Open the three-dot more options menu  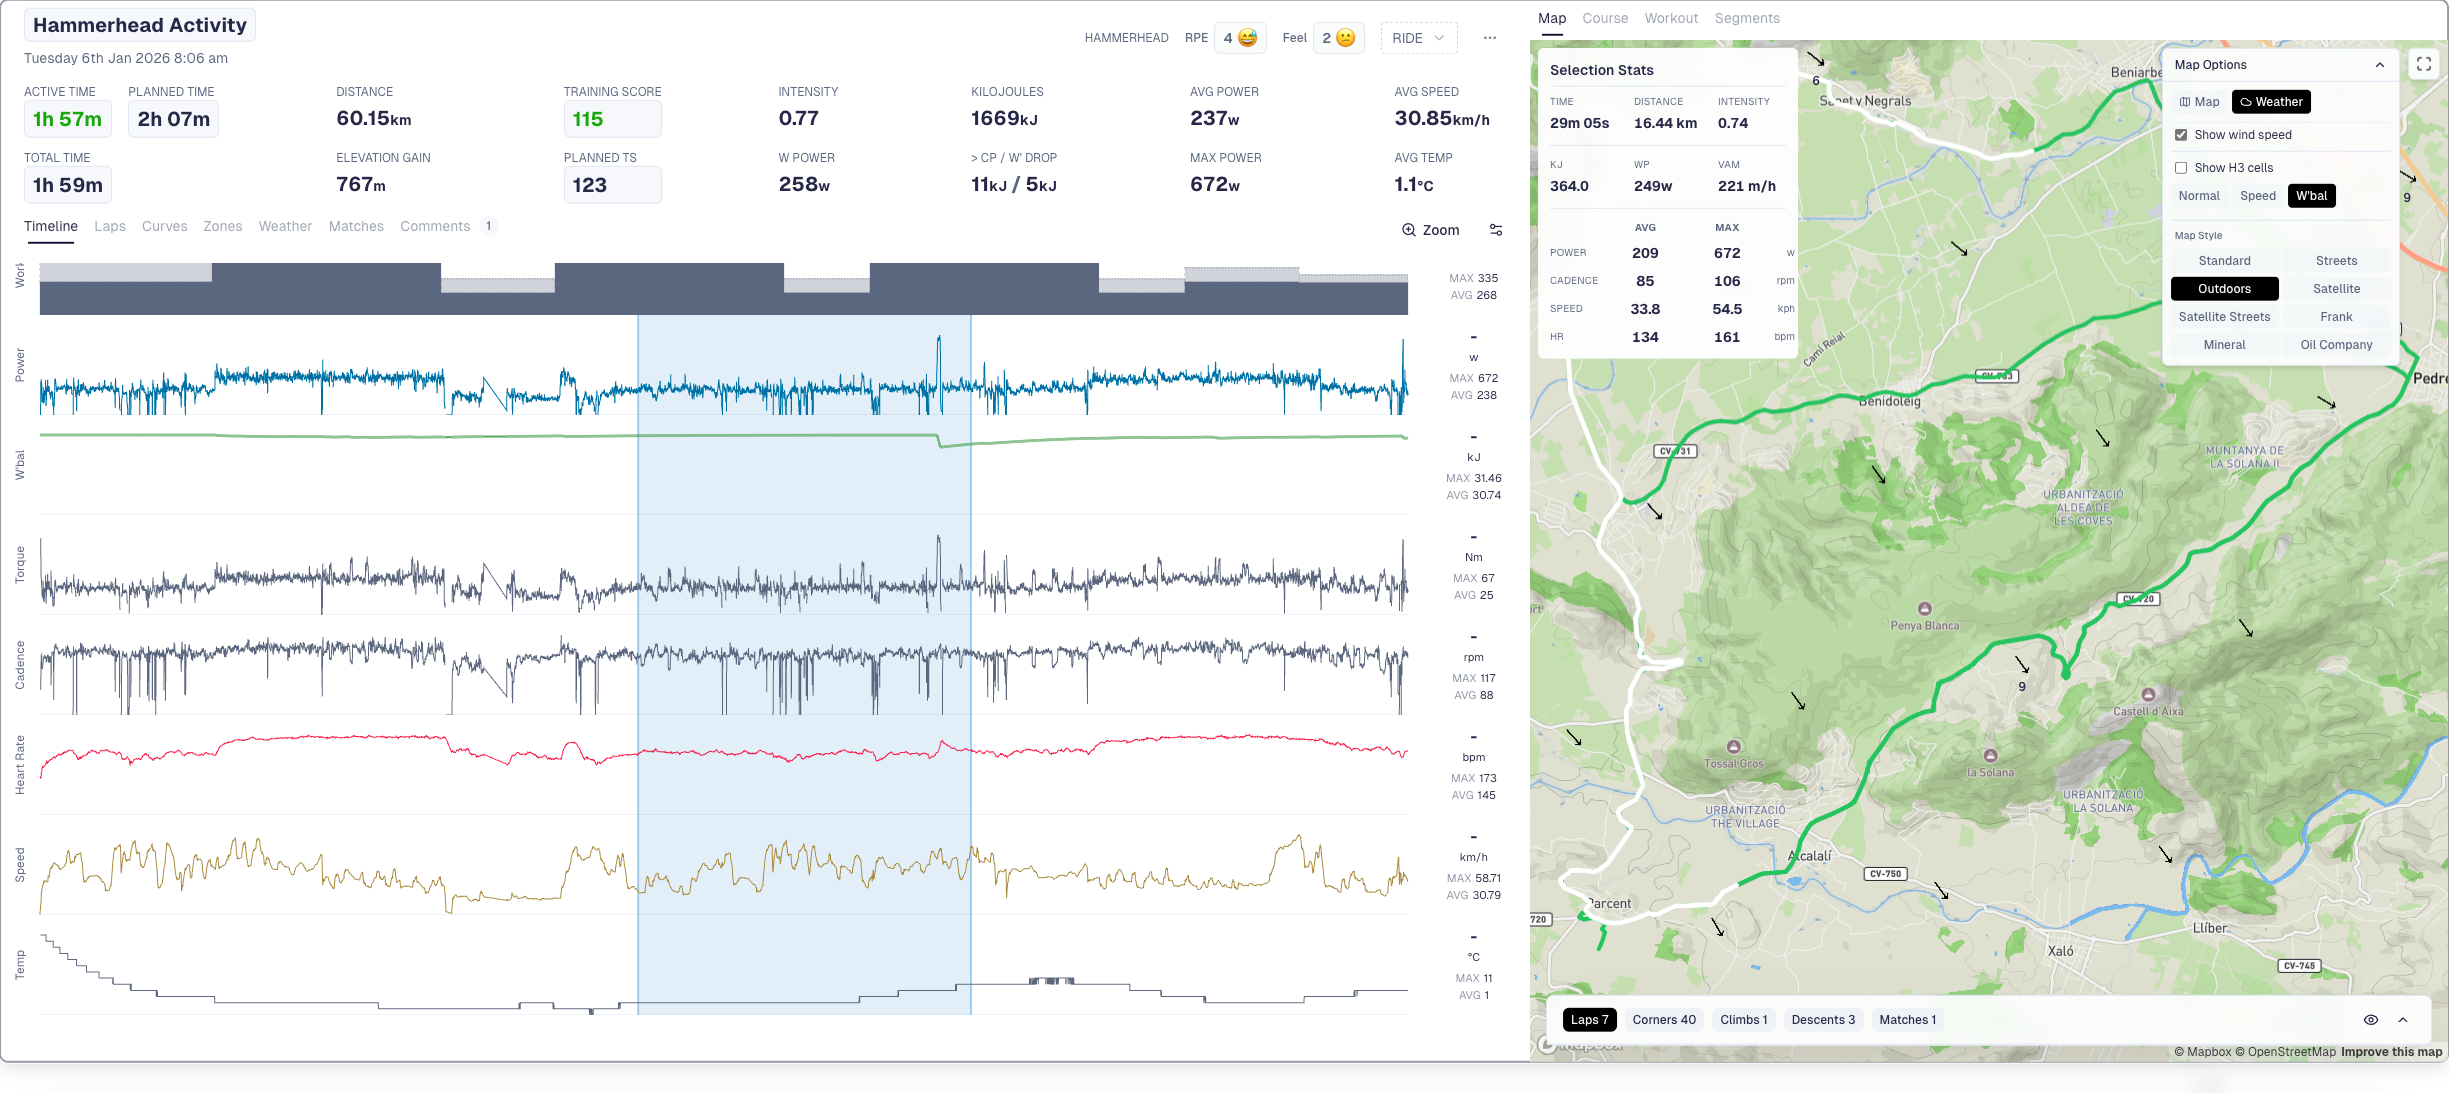[x=1490, y=38]
